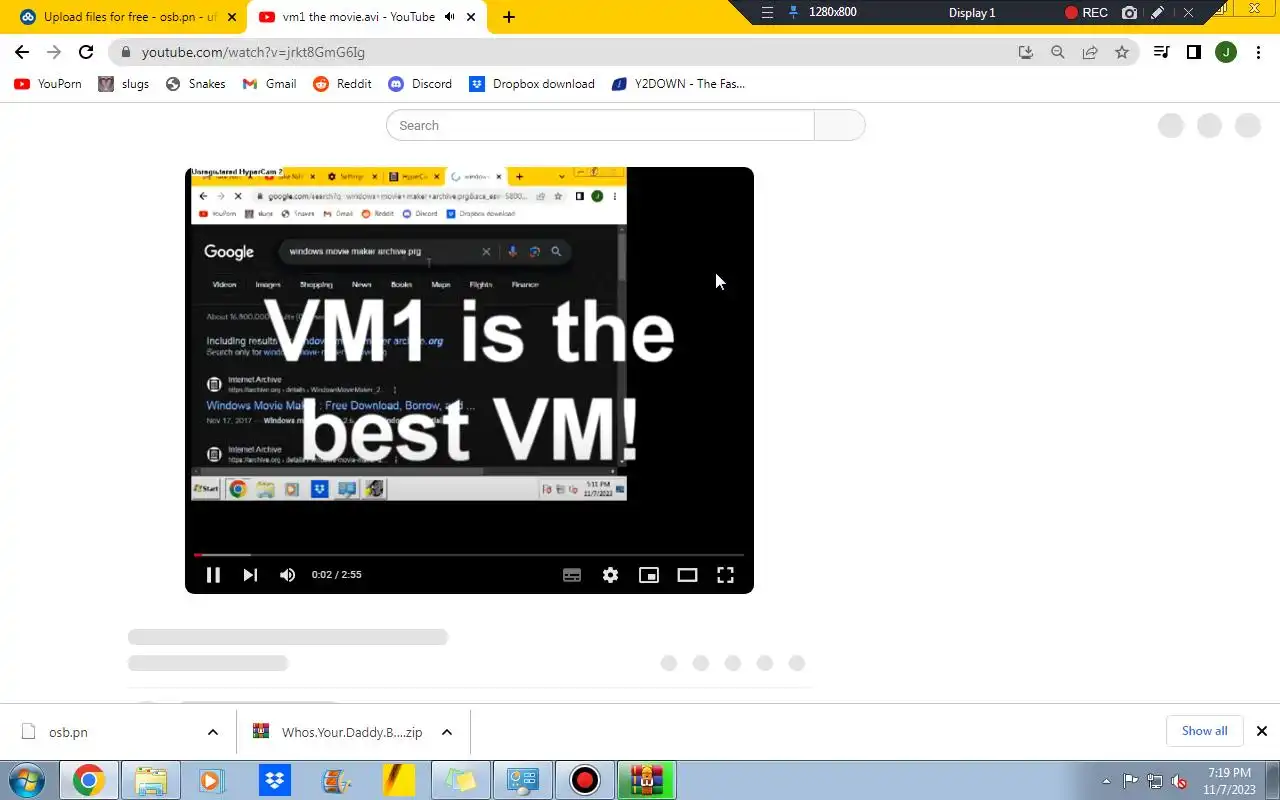Reload the current page
Screen dimensions: 1280x800
coord(86,52)
